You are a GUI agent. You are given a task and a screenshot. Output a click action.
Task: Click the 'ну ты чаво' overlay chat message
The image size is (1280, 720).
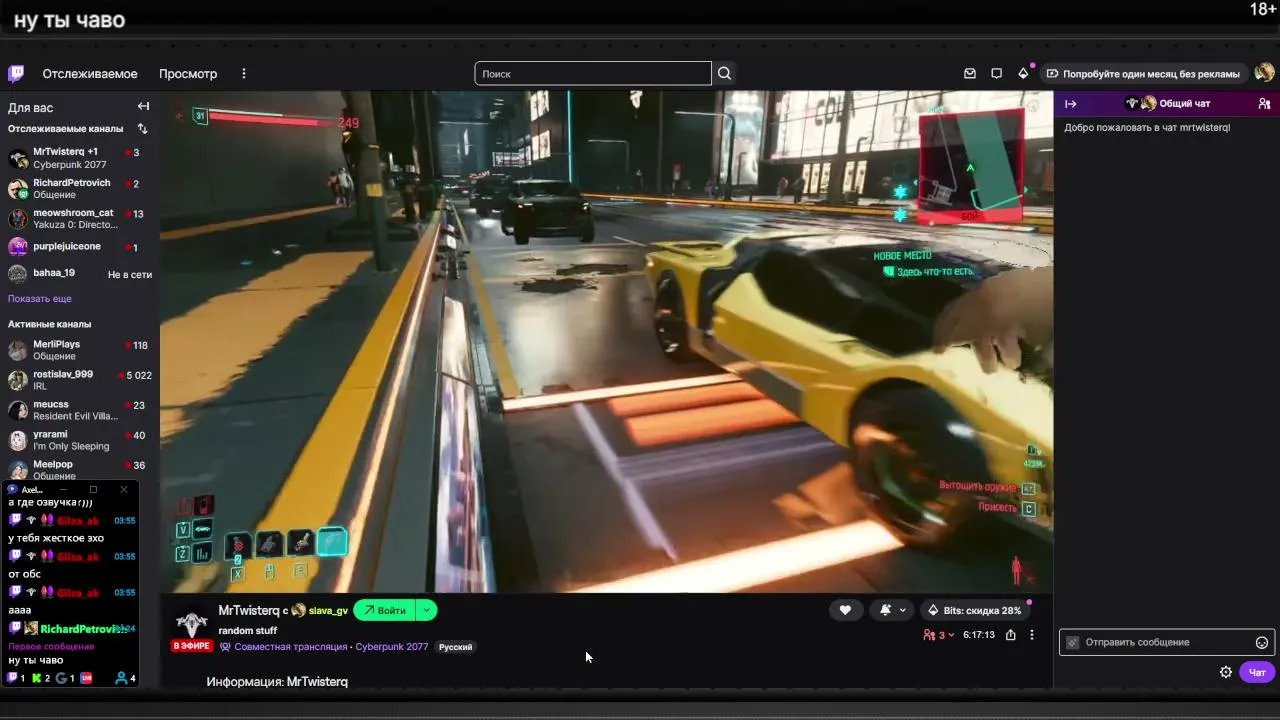36,660
